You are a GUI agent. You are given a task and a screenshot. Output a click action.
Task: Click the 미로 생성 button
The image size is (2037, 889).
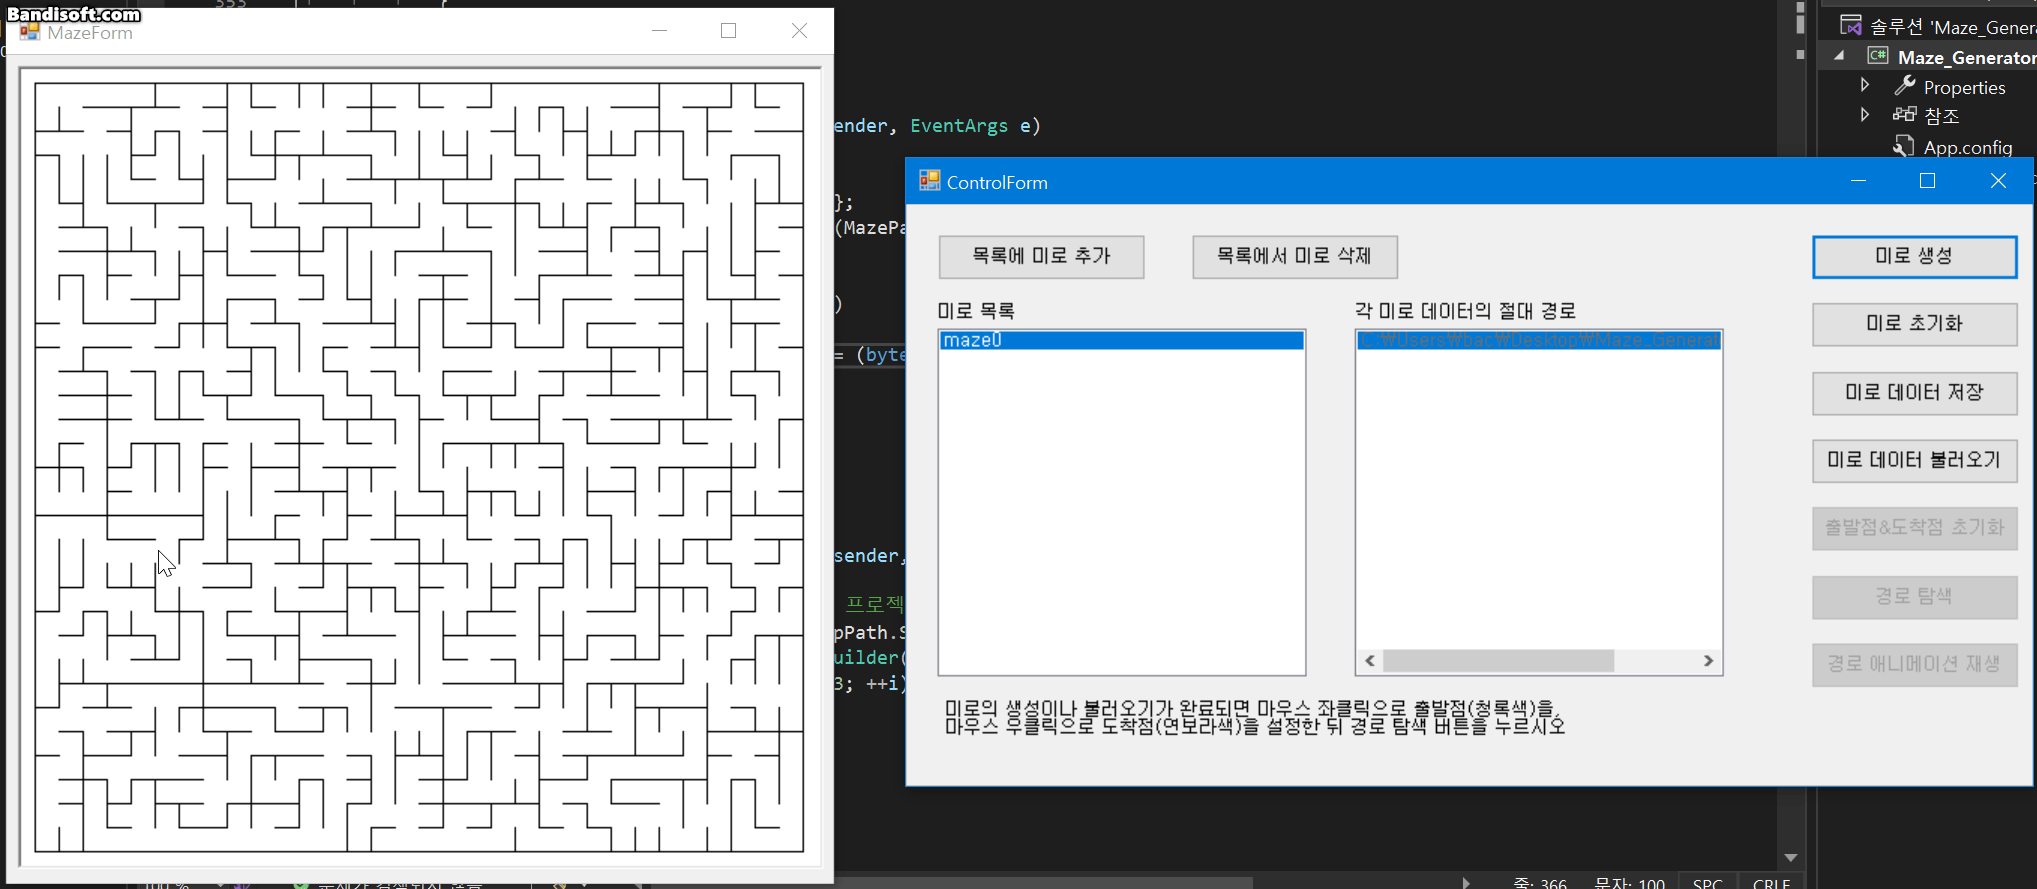[x=1914, y=257]
